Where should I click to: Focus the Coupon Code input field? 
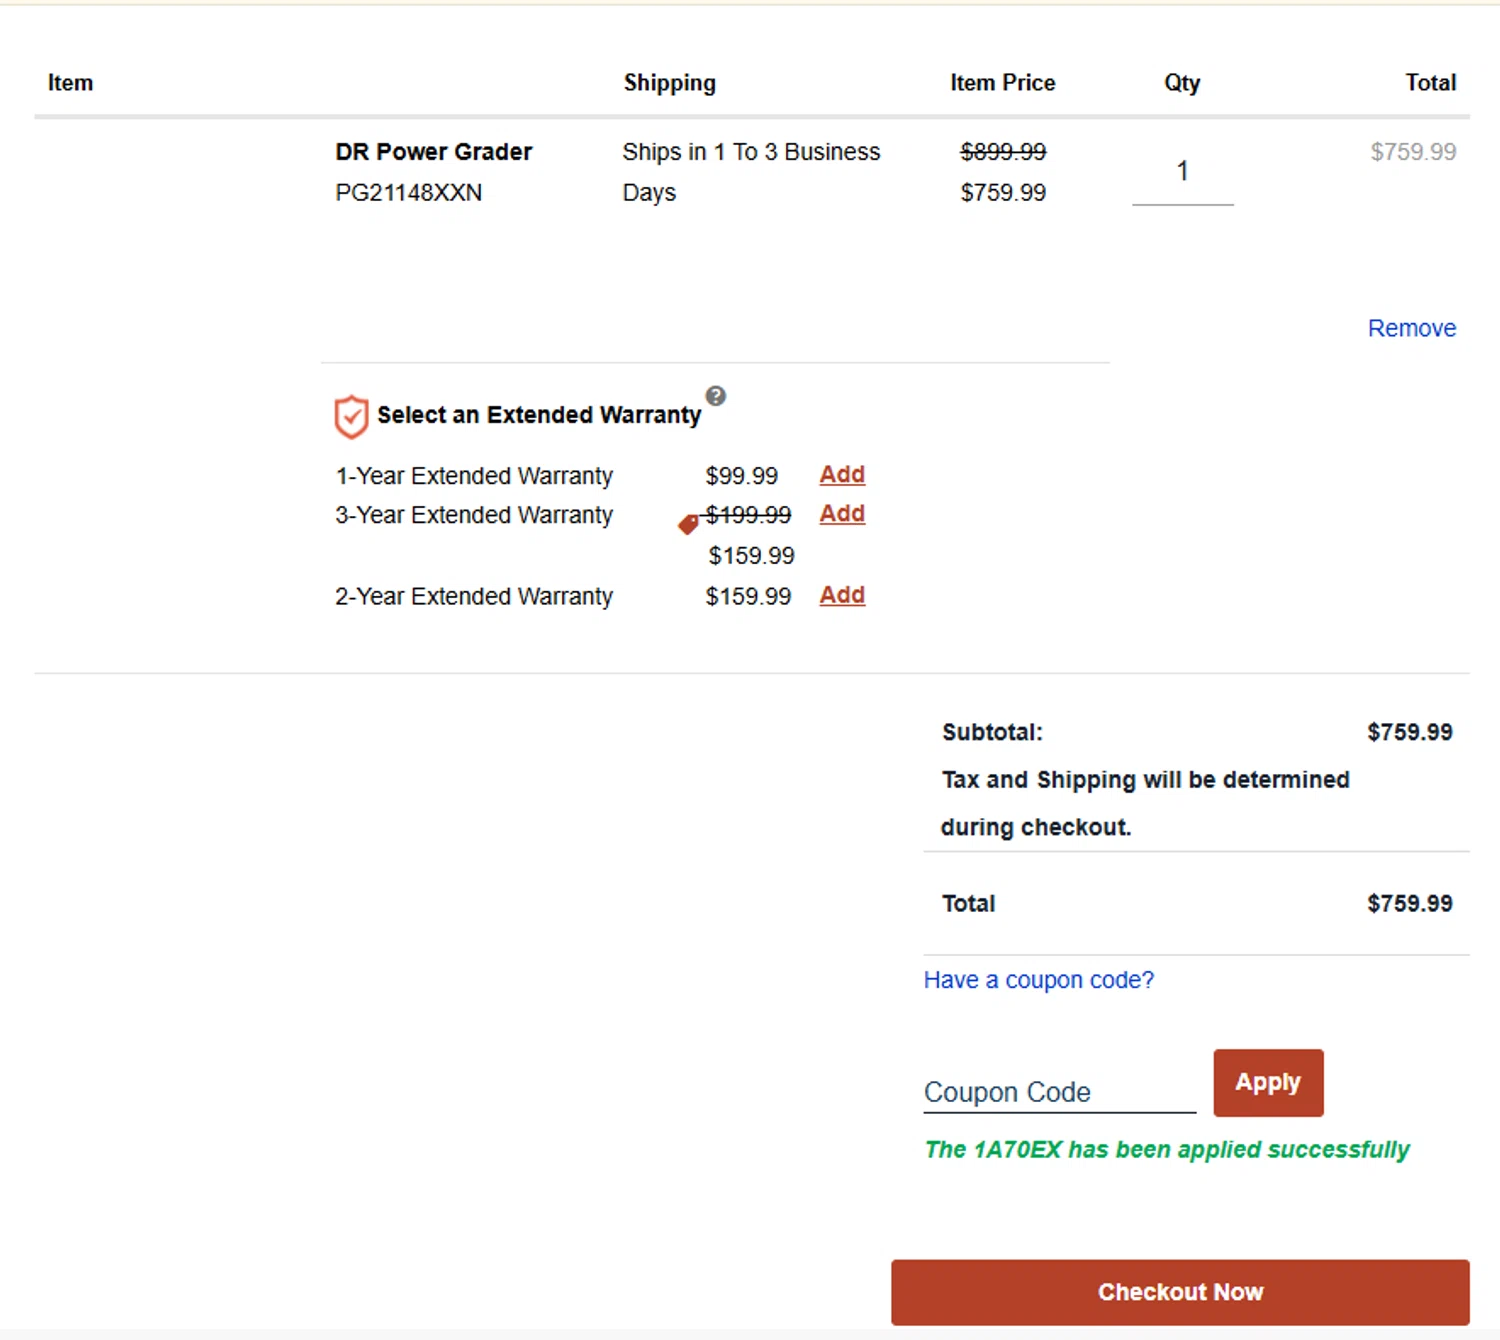pyautogui.click(x=1060, y=1092)
